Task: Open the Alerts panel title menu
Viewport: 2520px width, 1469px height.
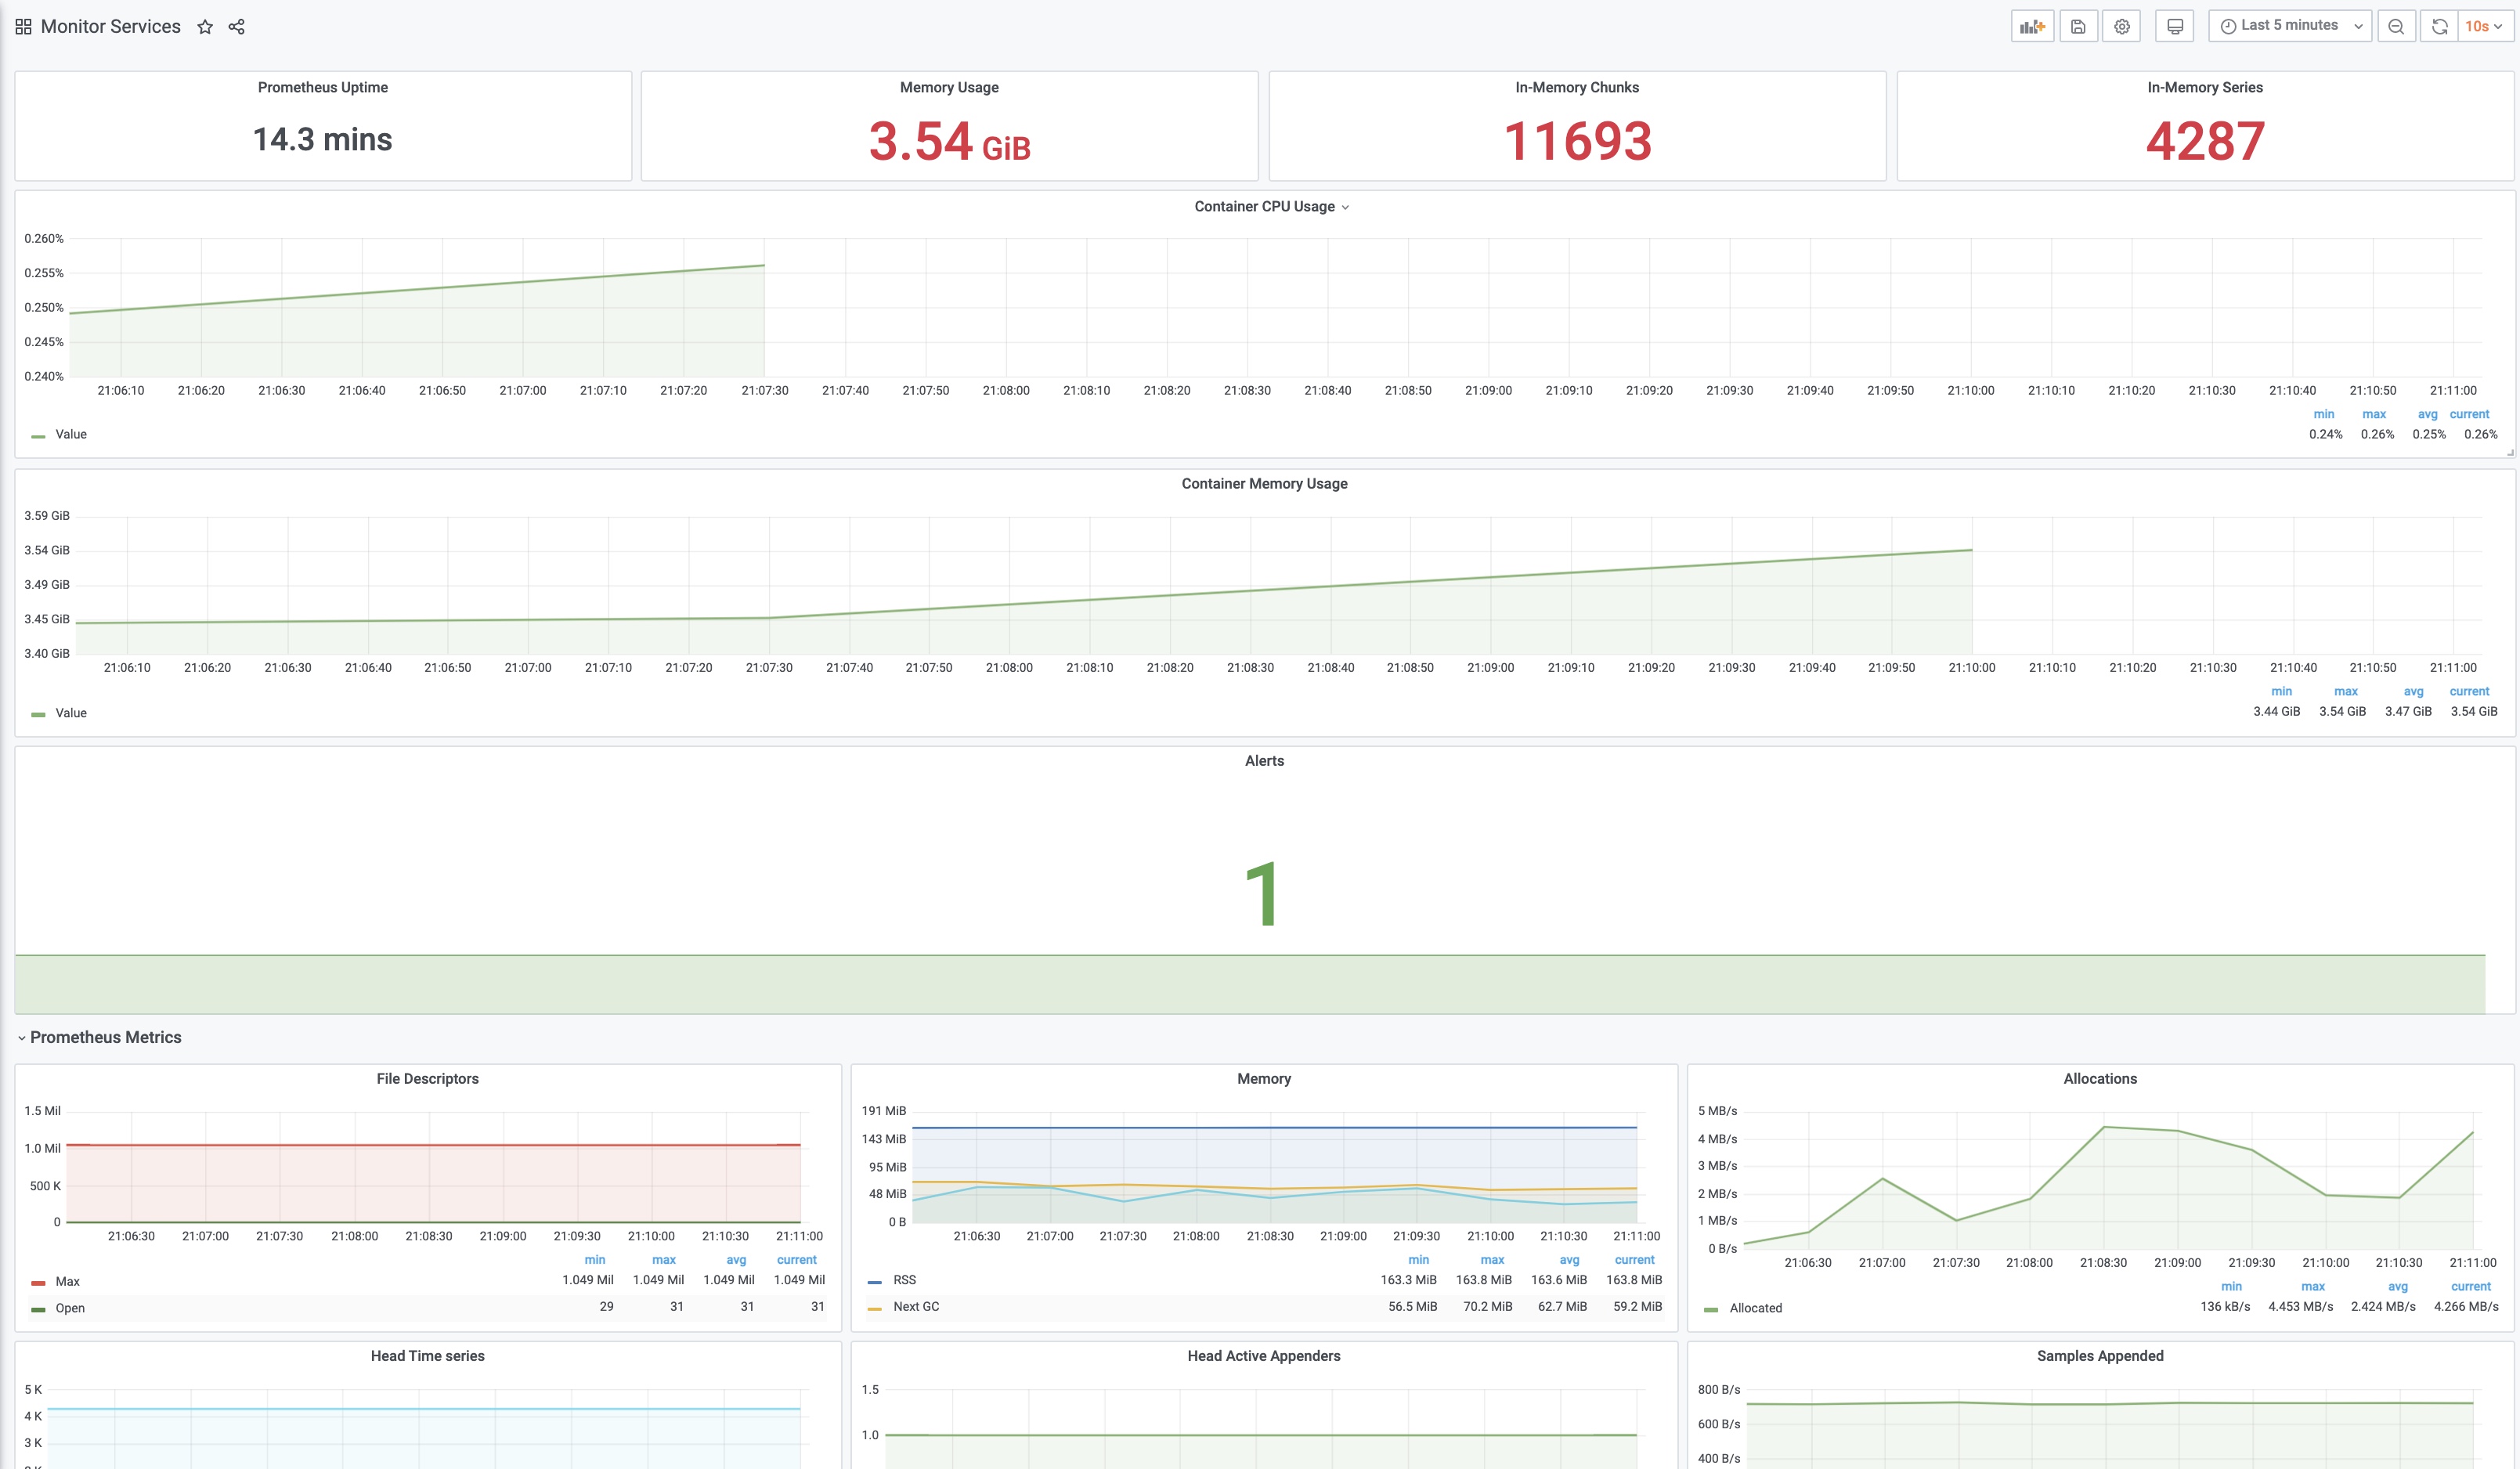Action: (1264, 761)
